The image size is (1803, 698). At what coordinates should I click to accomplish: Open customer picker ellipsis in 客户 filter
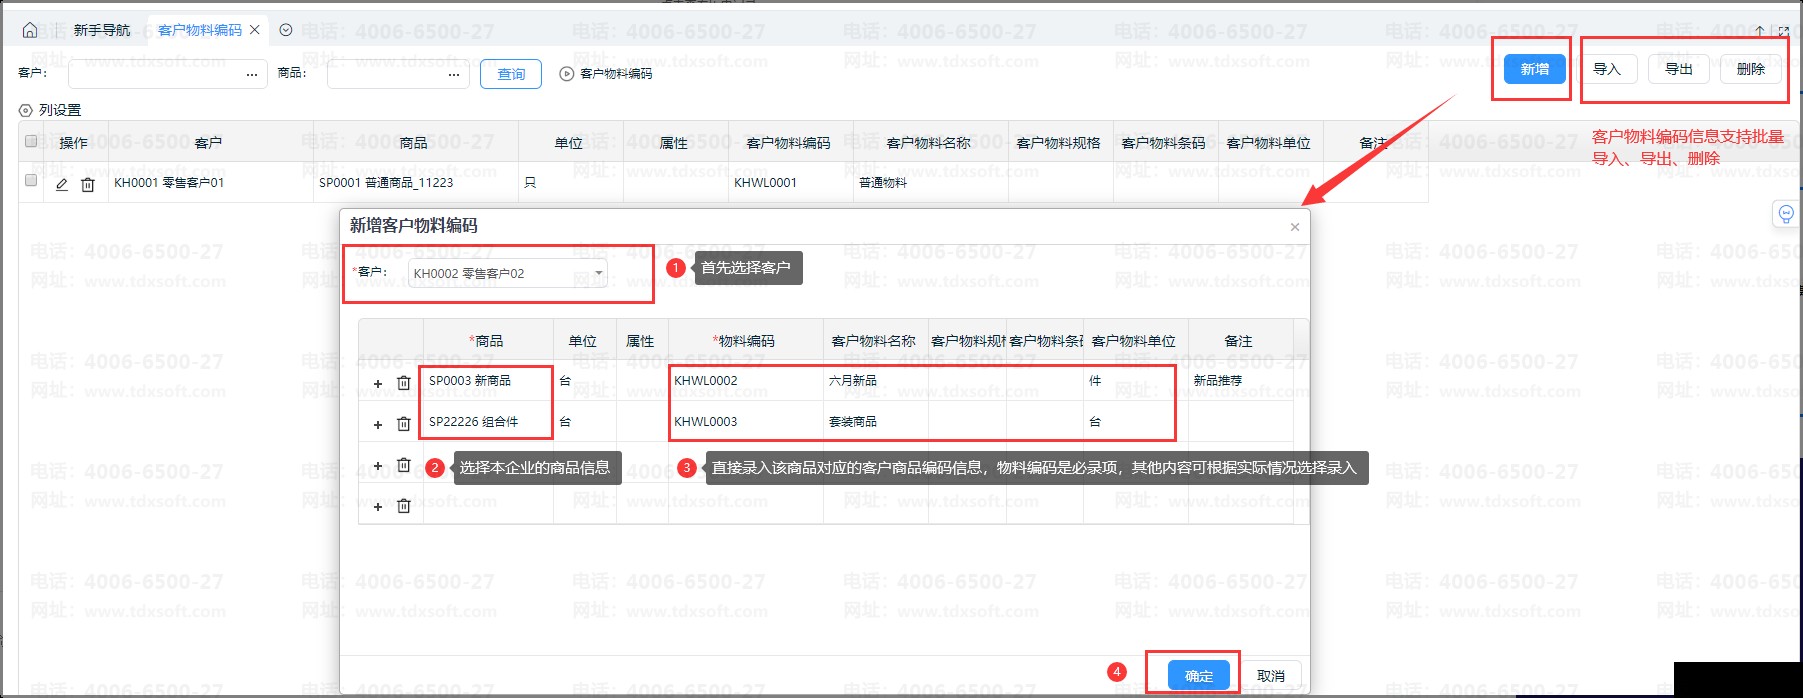tap(252, 75)
